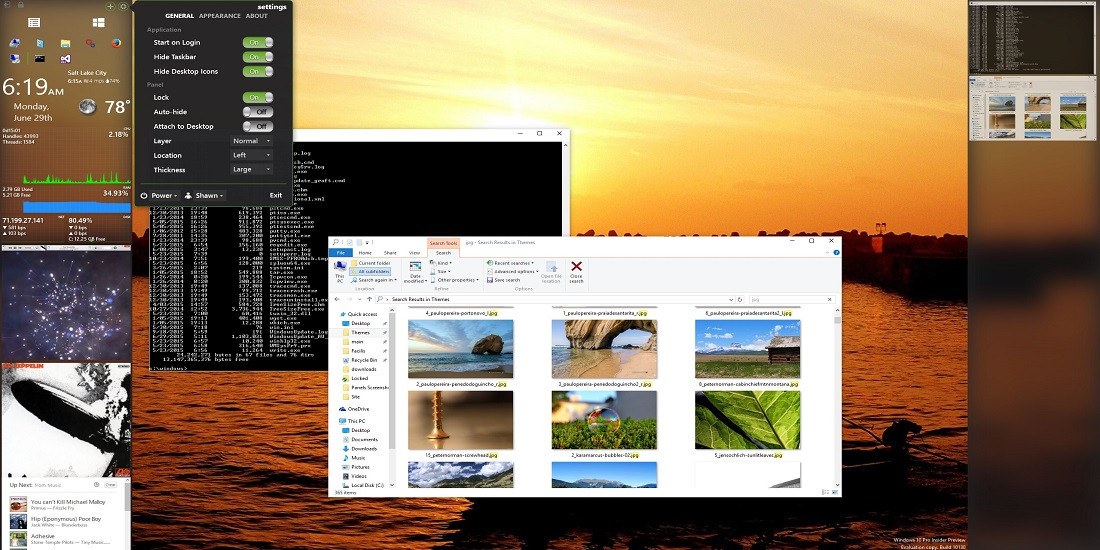
Task: Select the sunlit leaves thumbnail
Action: coord(747,420)
